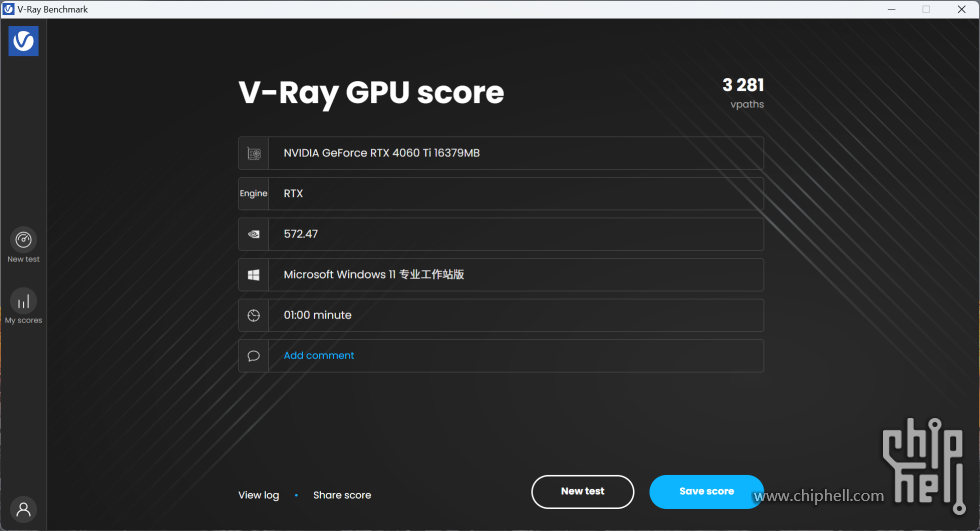
Task: Click the Engine label box
Action: 254,194
